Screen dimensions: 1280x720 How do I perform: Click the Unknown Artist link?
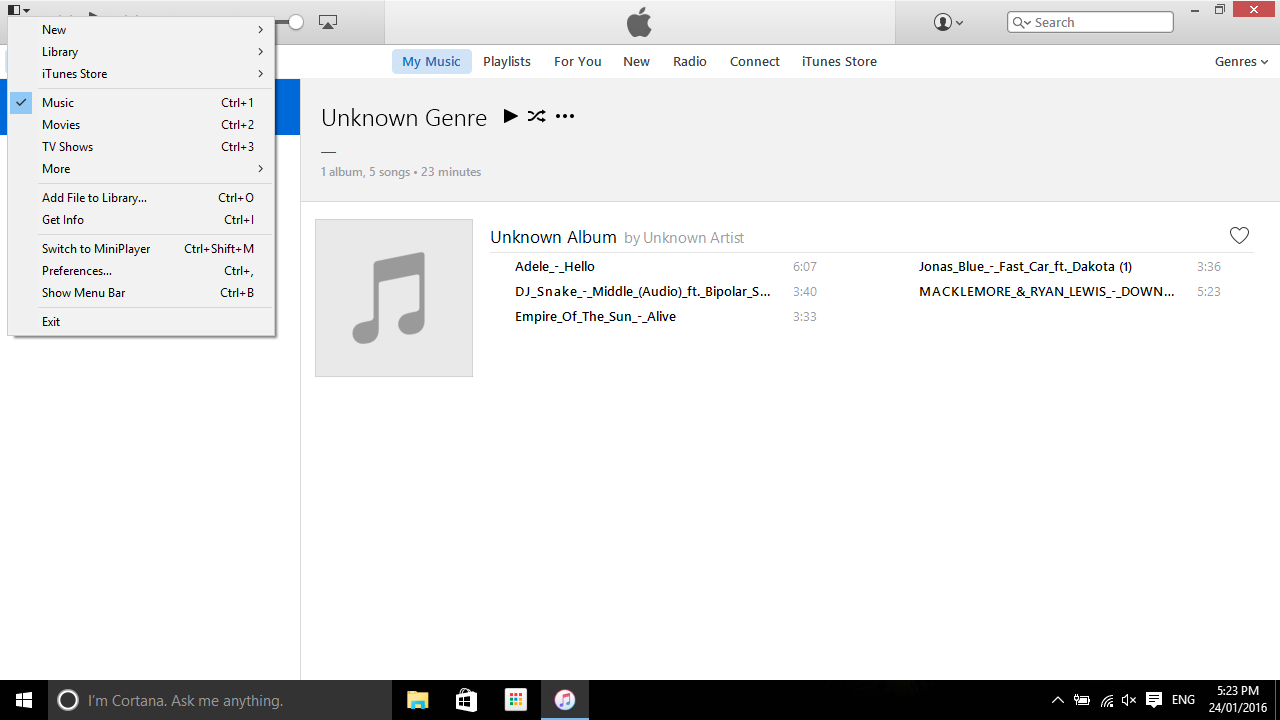[x=694, y=238]
